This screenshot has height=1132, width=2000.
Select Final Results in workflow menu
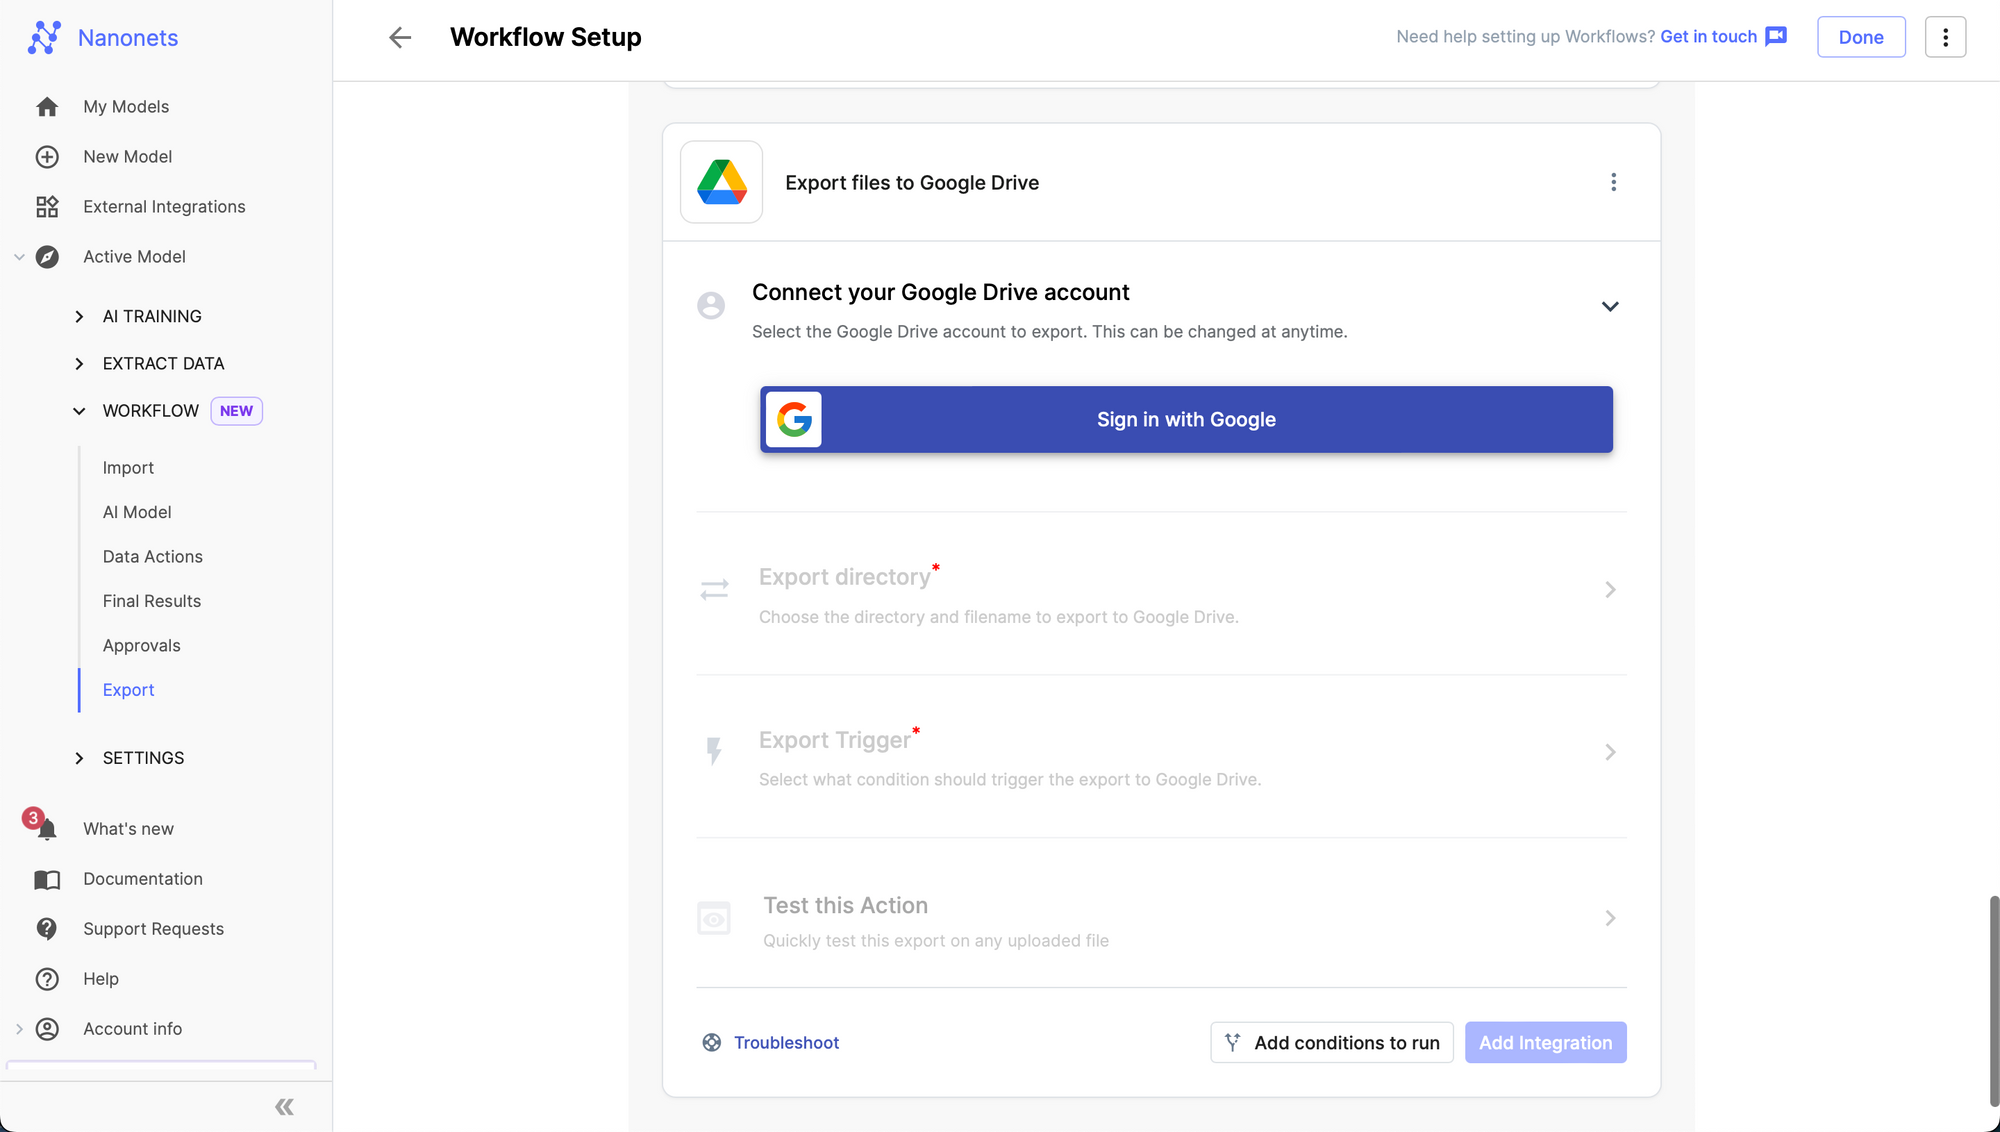pos(151,601)
